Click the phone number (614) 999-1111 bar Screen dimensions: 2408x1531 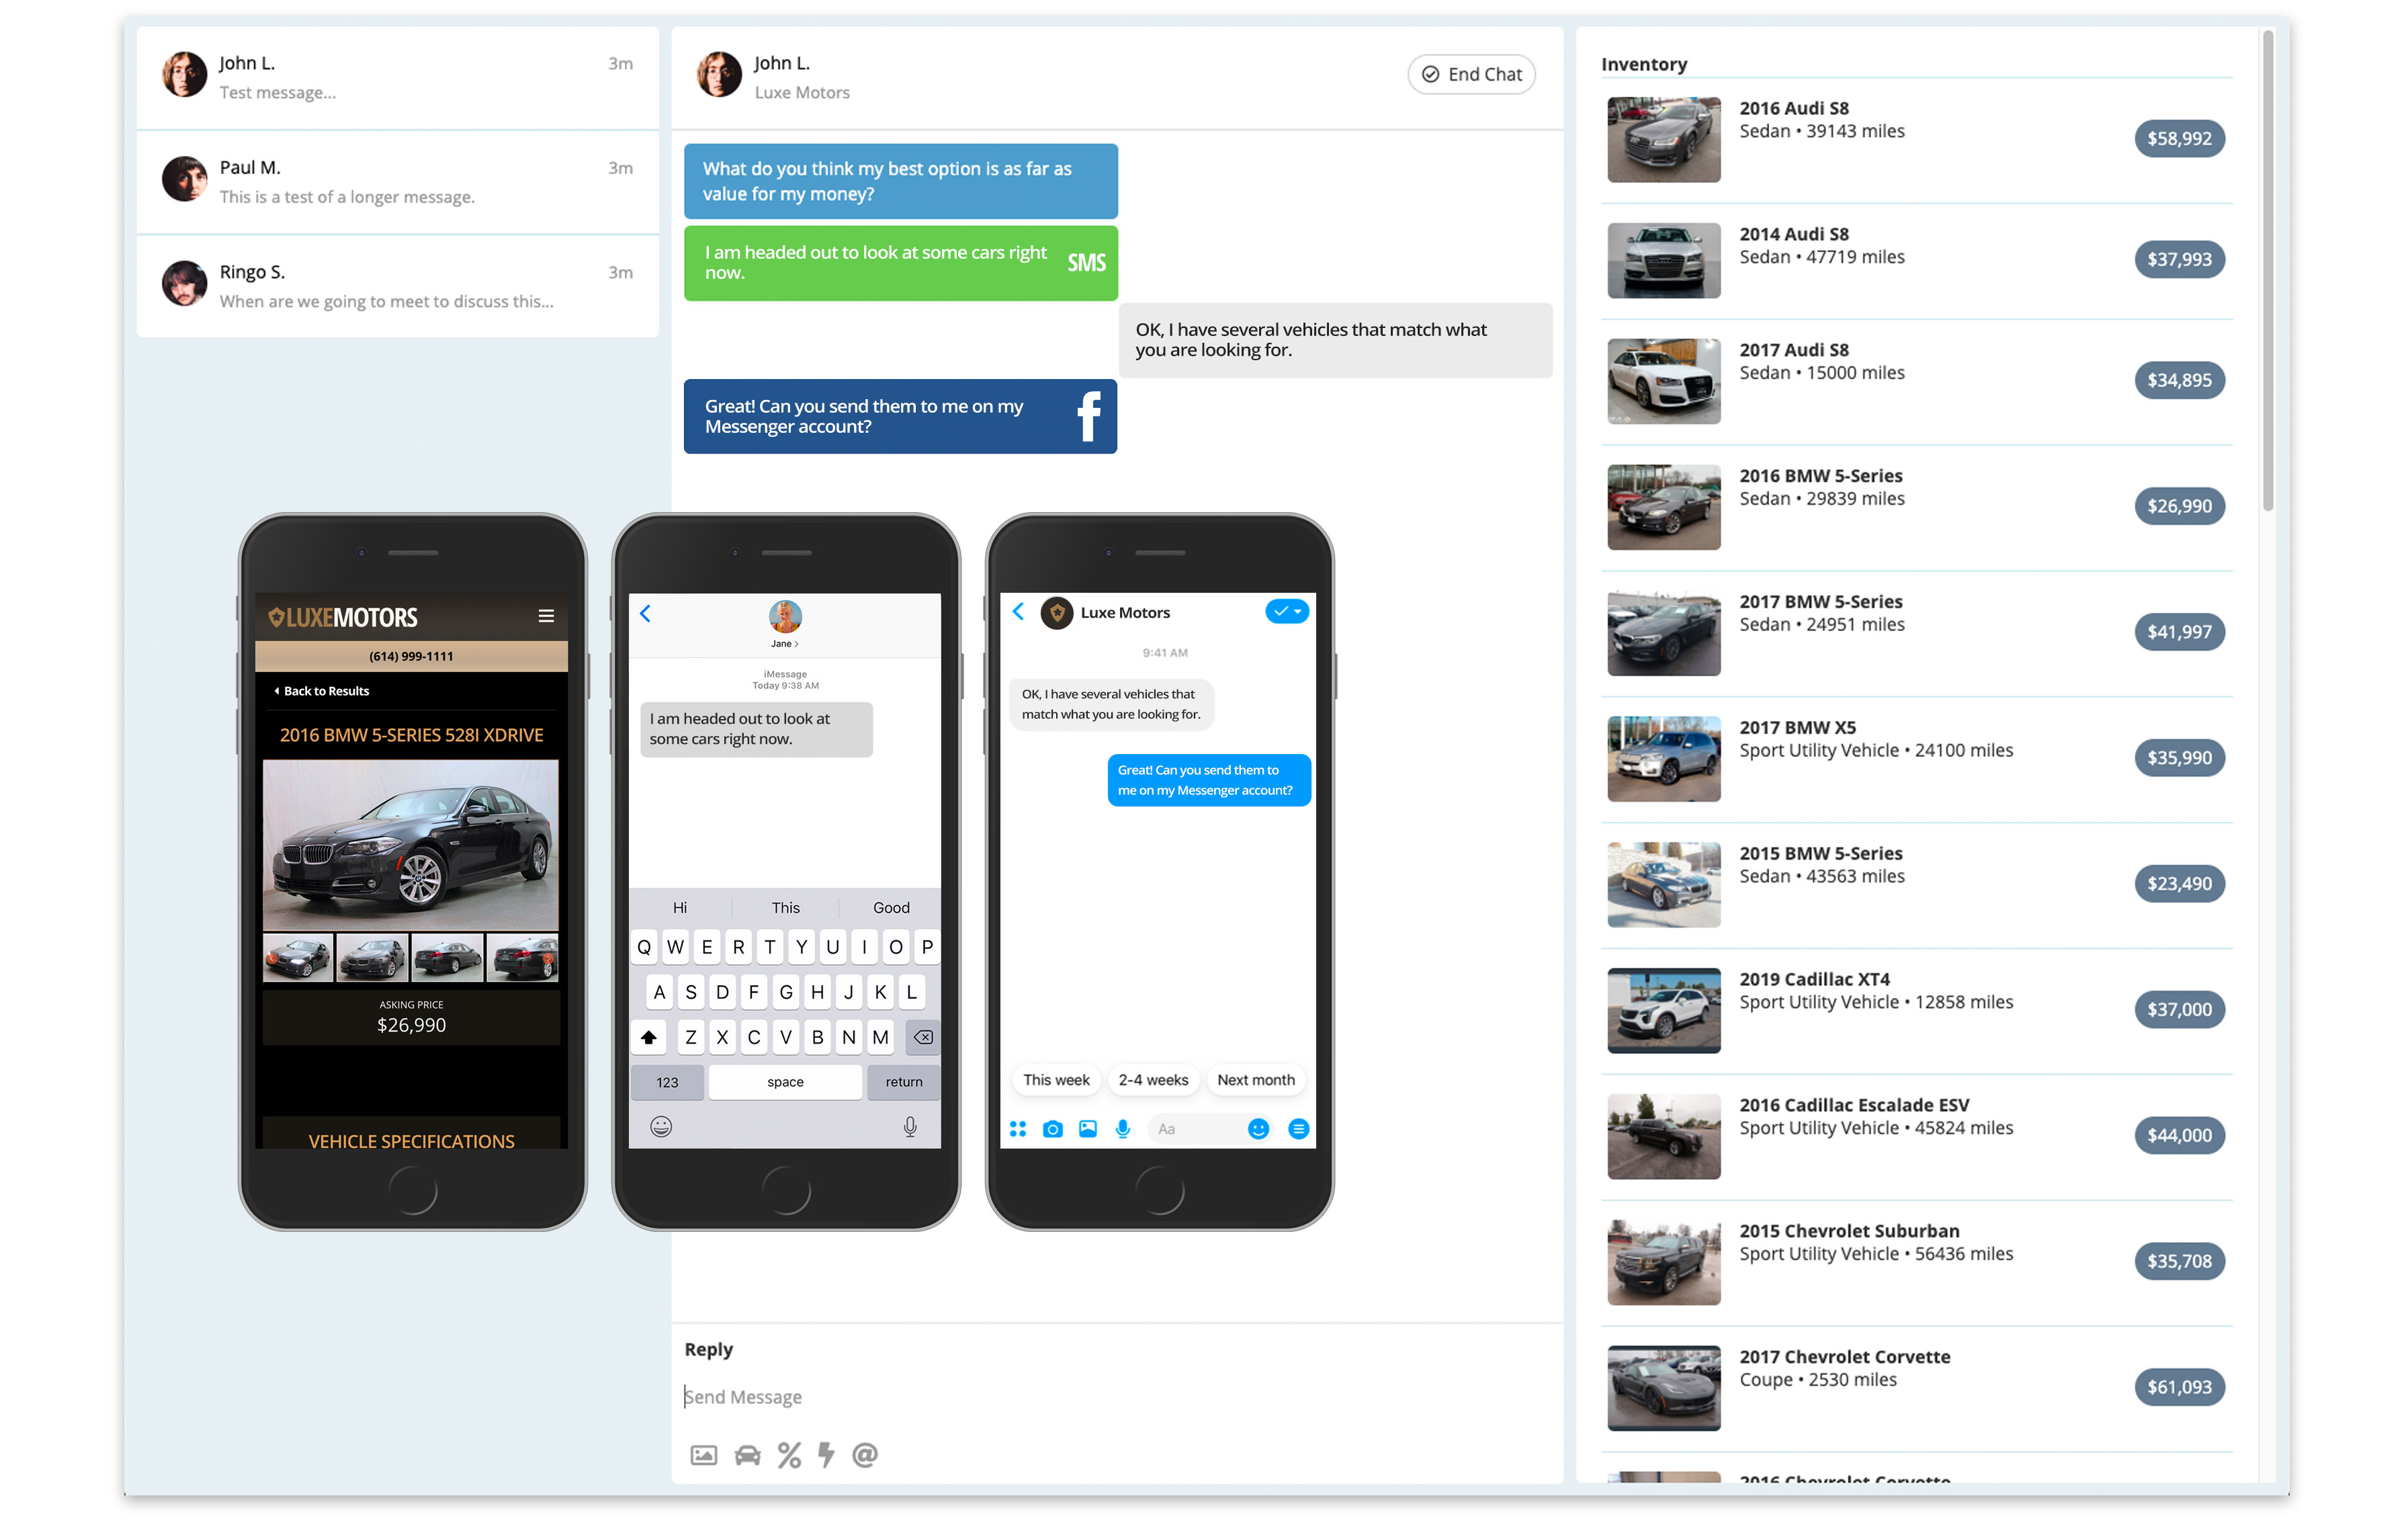pos(411,656)
